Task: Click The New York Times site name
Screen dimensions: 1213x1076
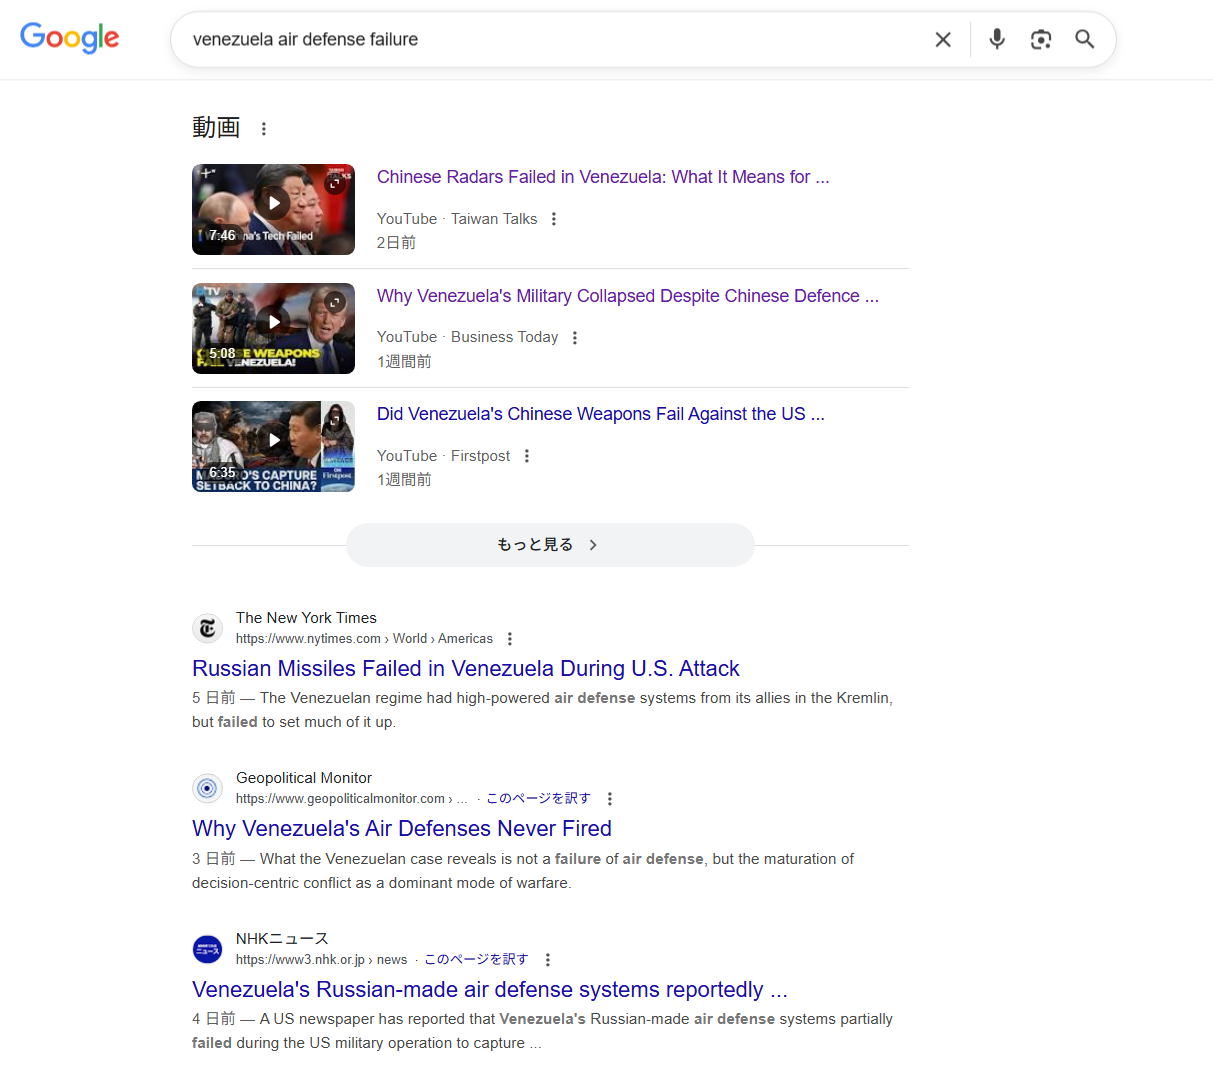Action: 306,618
